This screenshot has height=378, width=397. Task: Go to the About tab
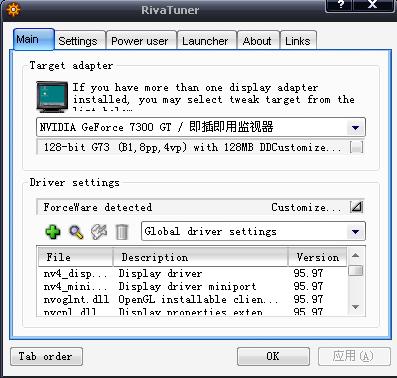click(x=258, y=41)
